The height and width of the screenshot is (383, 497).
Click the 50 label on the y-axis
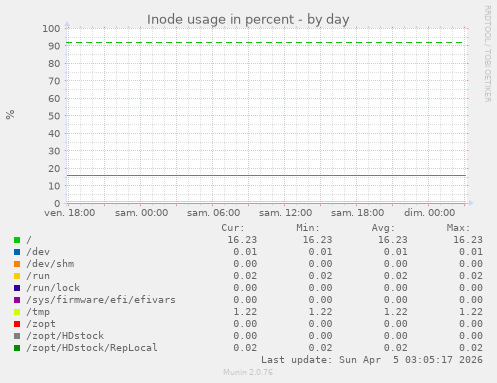click(54, 116)
